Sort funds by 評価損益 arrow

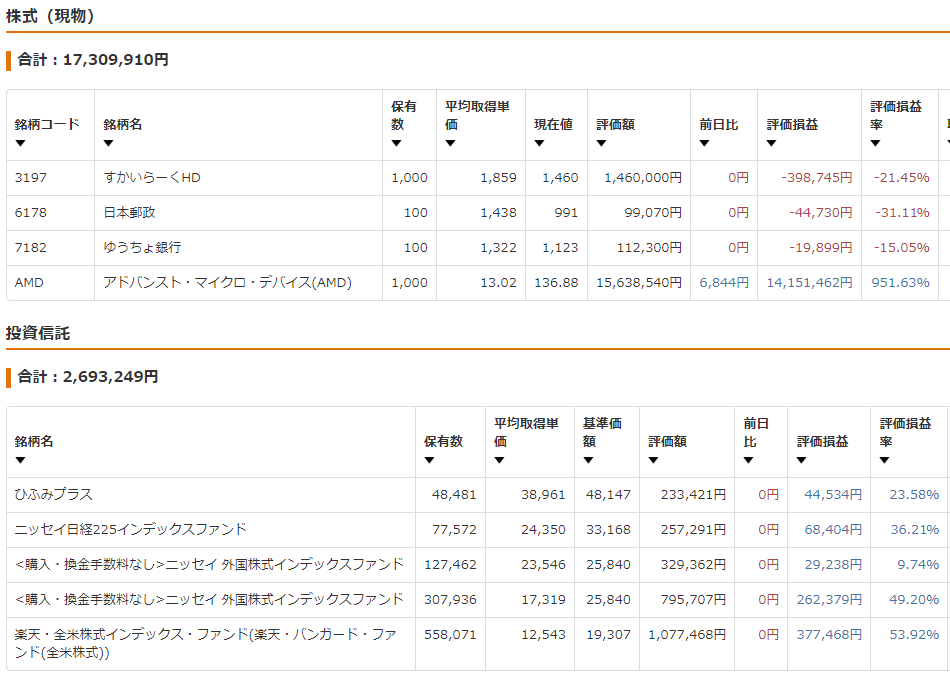coord(801,460)
